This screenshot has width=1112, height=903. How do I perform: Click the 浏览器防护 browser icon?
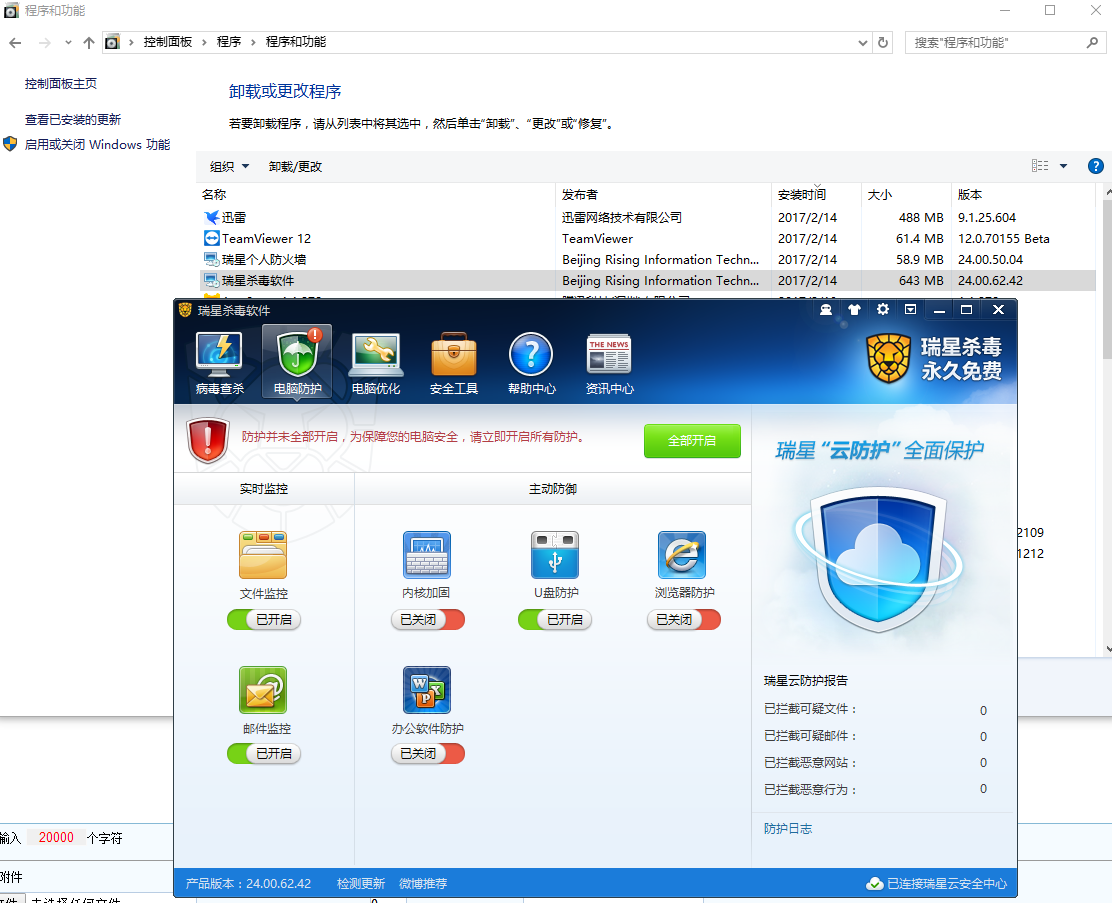point(682,555)
